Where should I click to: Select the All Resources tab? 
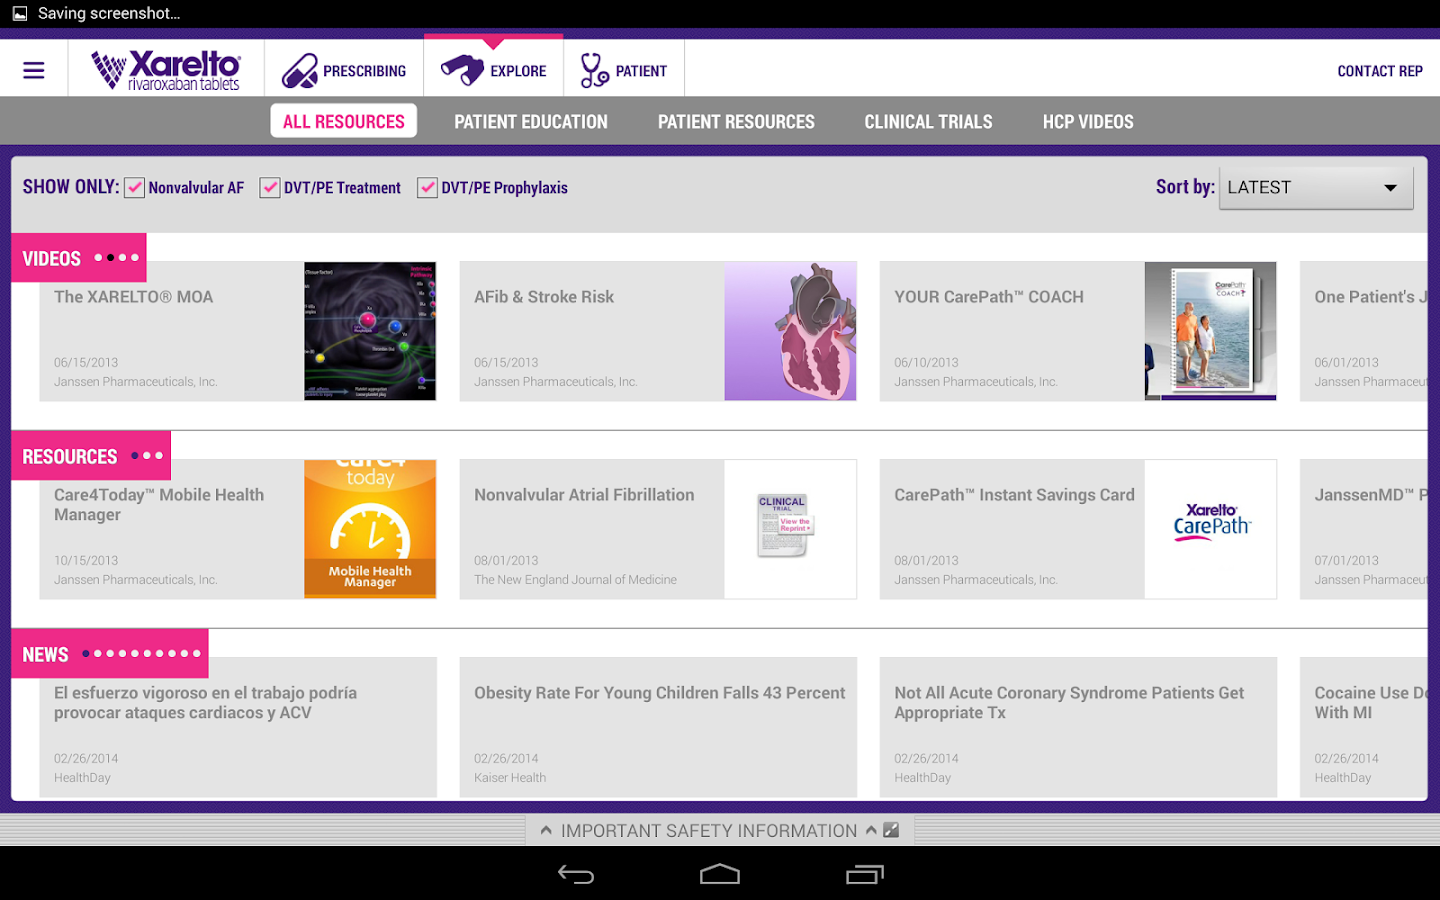coord(344,121)
